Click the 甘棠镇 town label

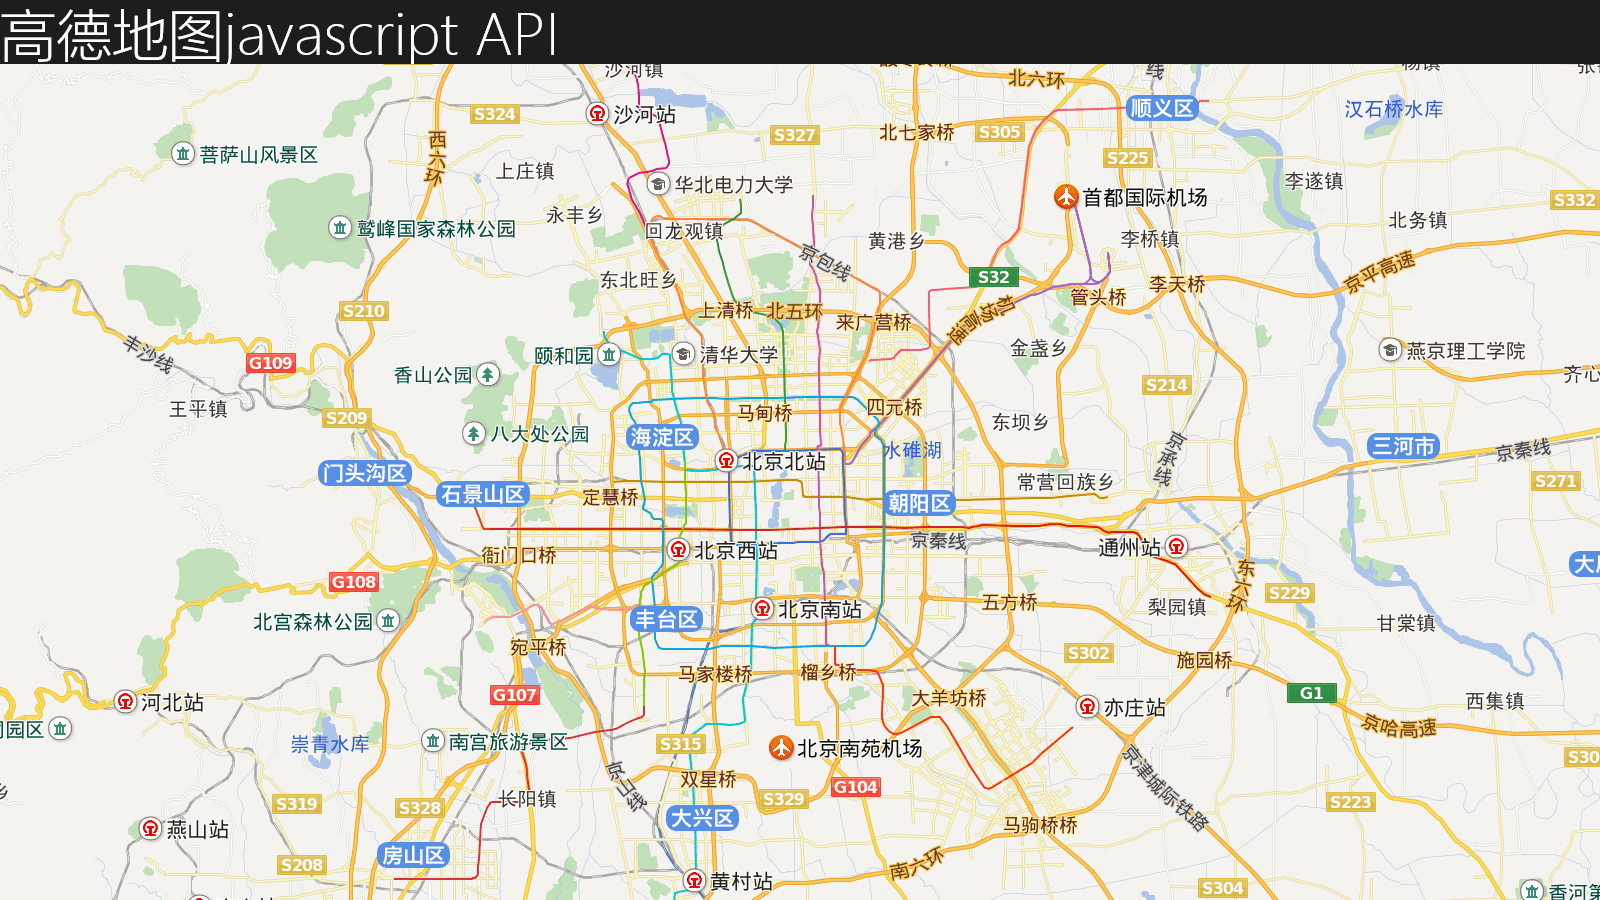(x=1406, y=623)
